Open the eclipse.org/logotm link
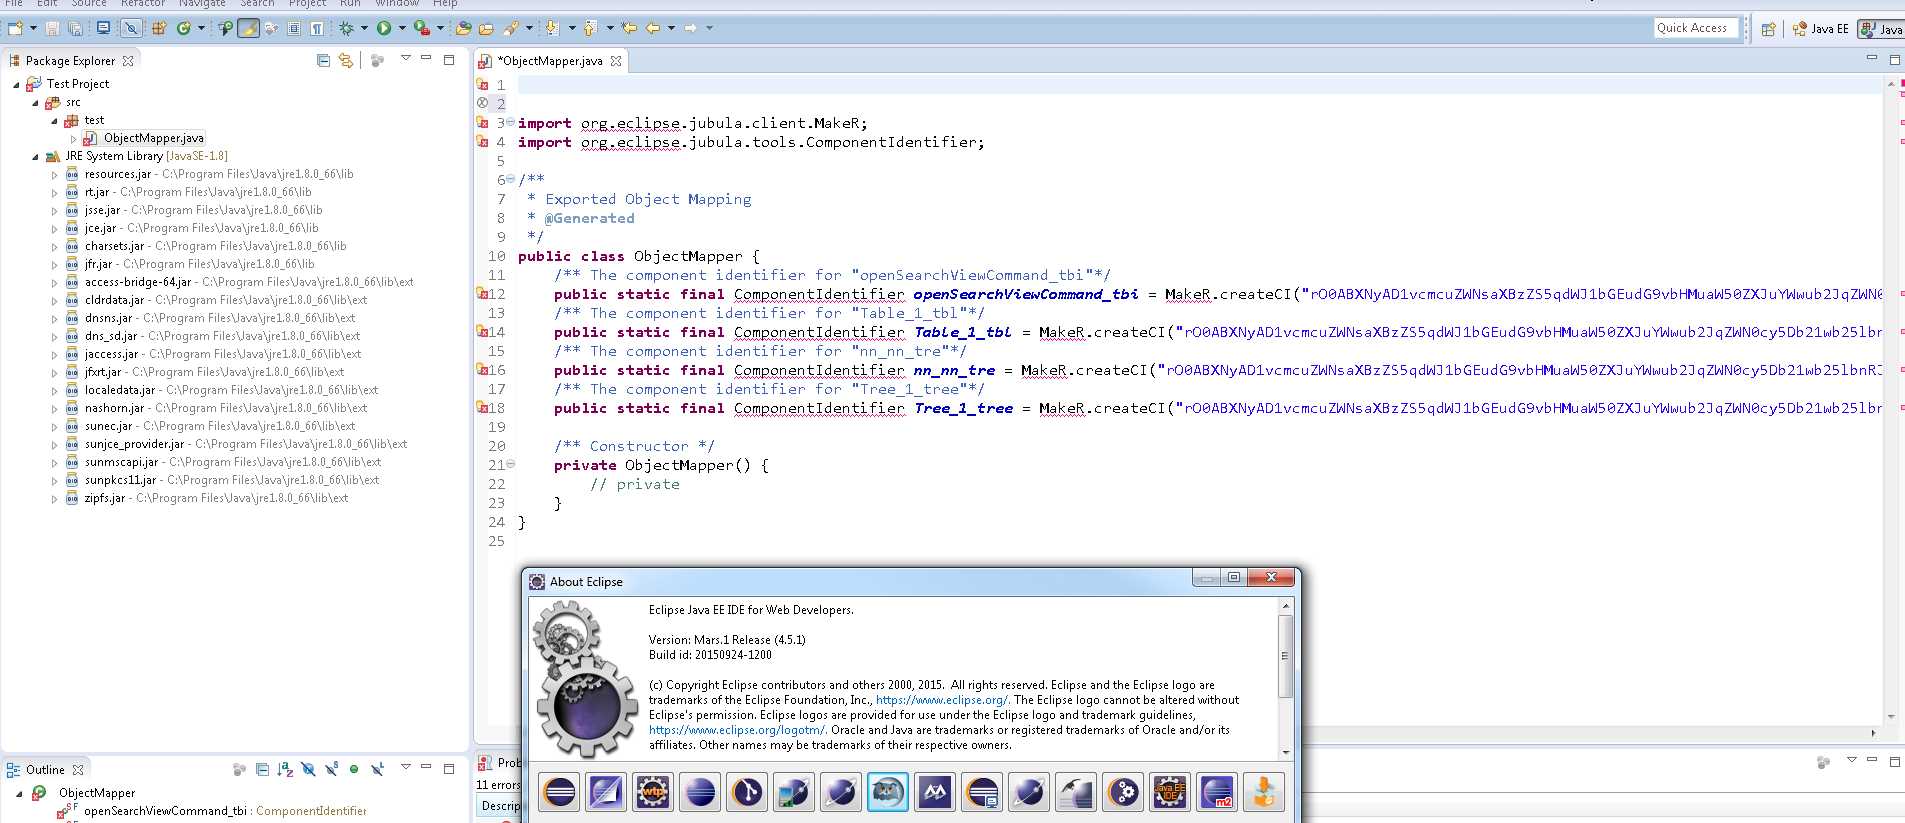 [x=737, y=730]
